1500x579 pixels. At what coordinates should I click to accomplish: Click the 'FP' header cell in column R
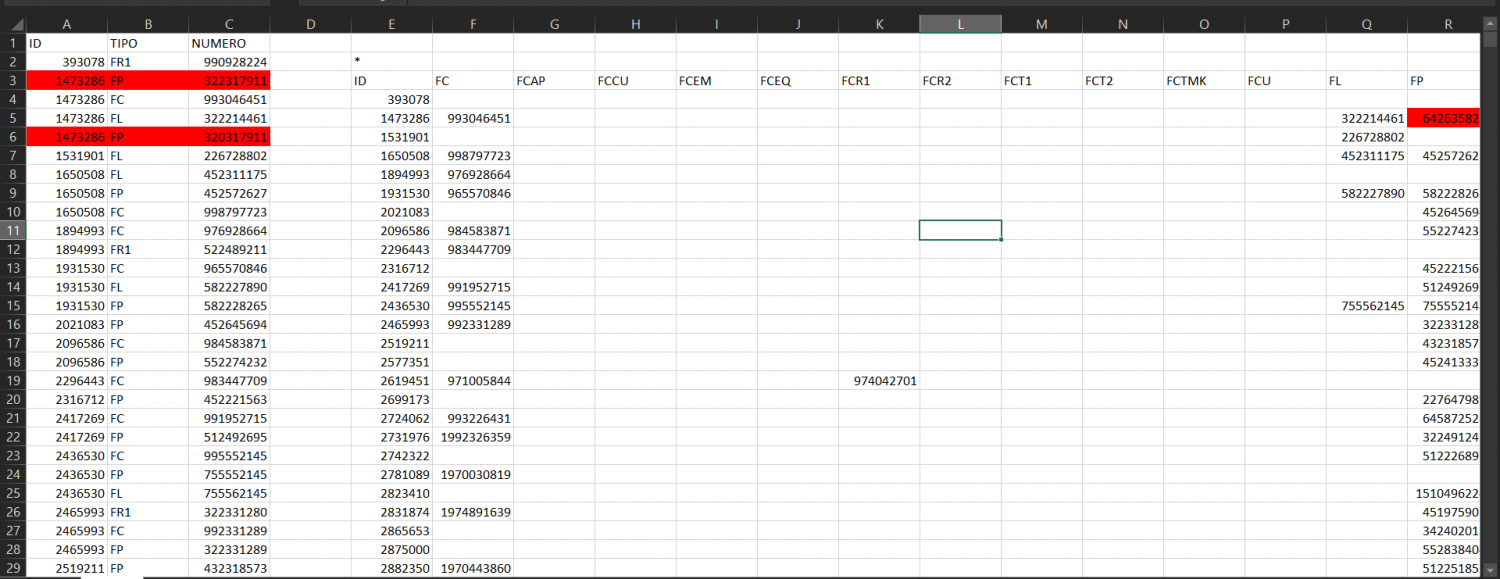[x=1444, y=81]
